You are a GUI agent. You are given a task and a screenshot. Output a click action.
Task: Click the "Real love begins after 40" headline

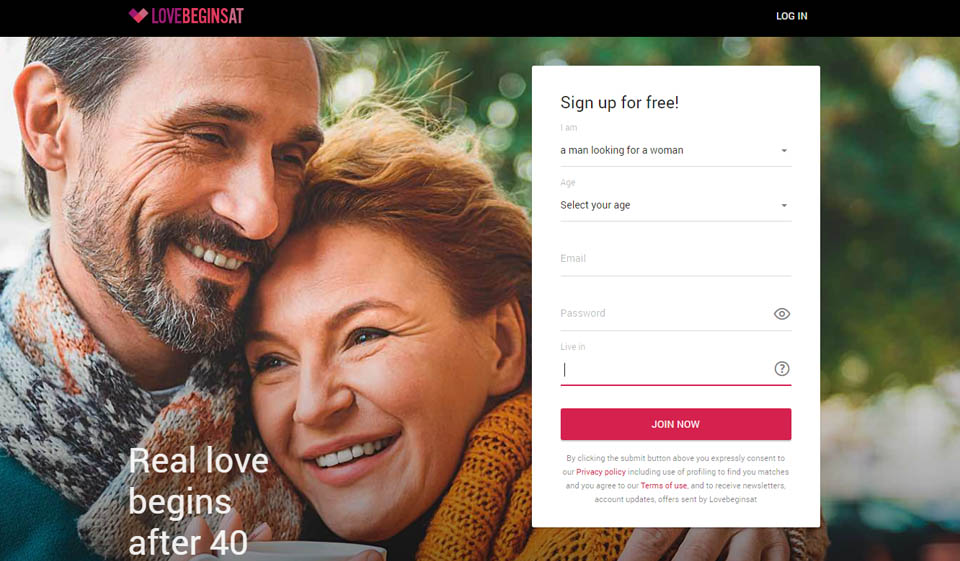198,501
